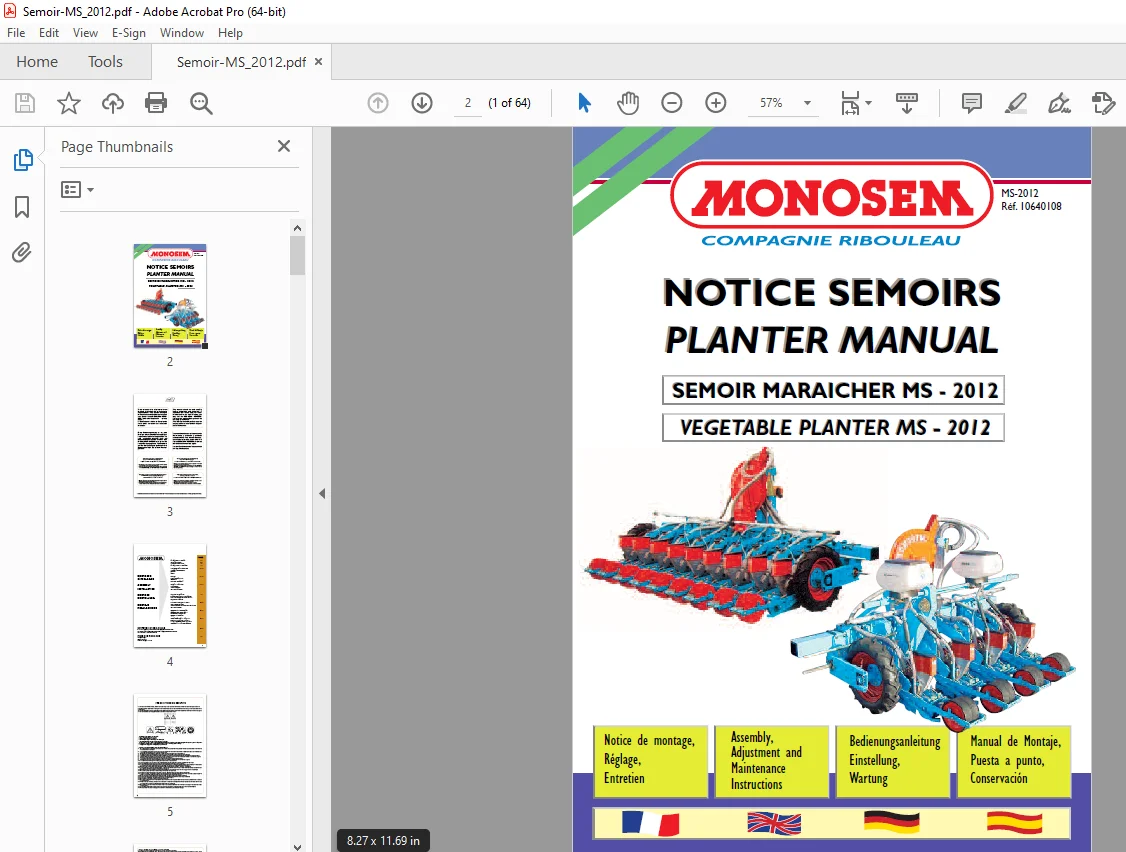Image resolution: width=1126 pixels, height=852 pixels.
Task: Click the Bedienungsanleitung yellow box text
Action: click(894, 761)
